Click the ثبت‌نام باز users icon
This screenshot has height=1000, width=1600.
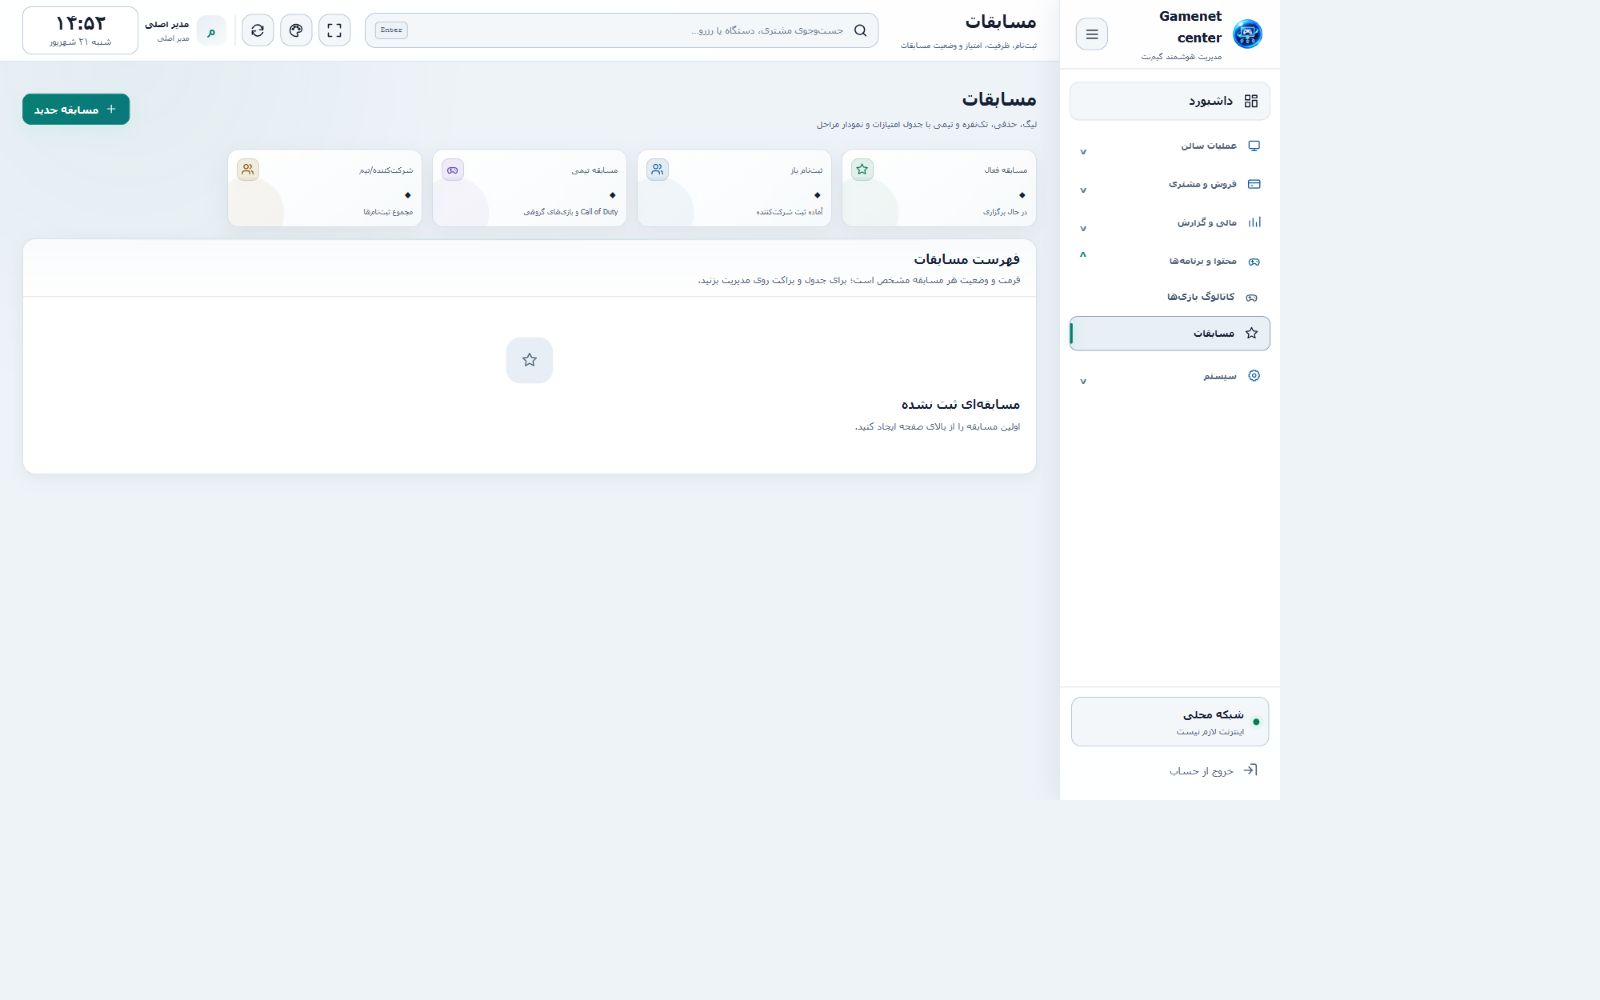pos(657,170)
